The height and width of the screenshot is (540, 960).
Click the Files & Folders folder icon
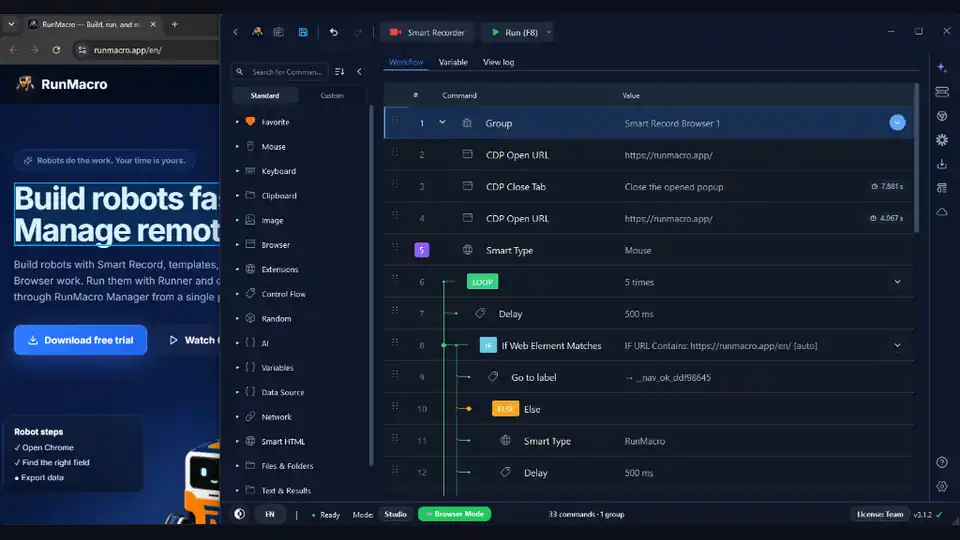(x=250, y=465)
